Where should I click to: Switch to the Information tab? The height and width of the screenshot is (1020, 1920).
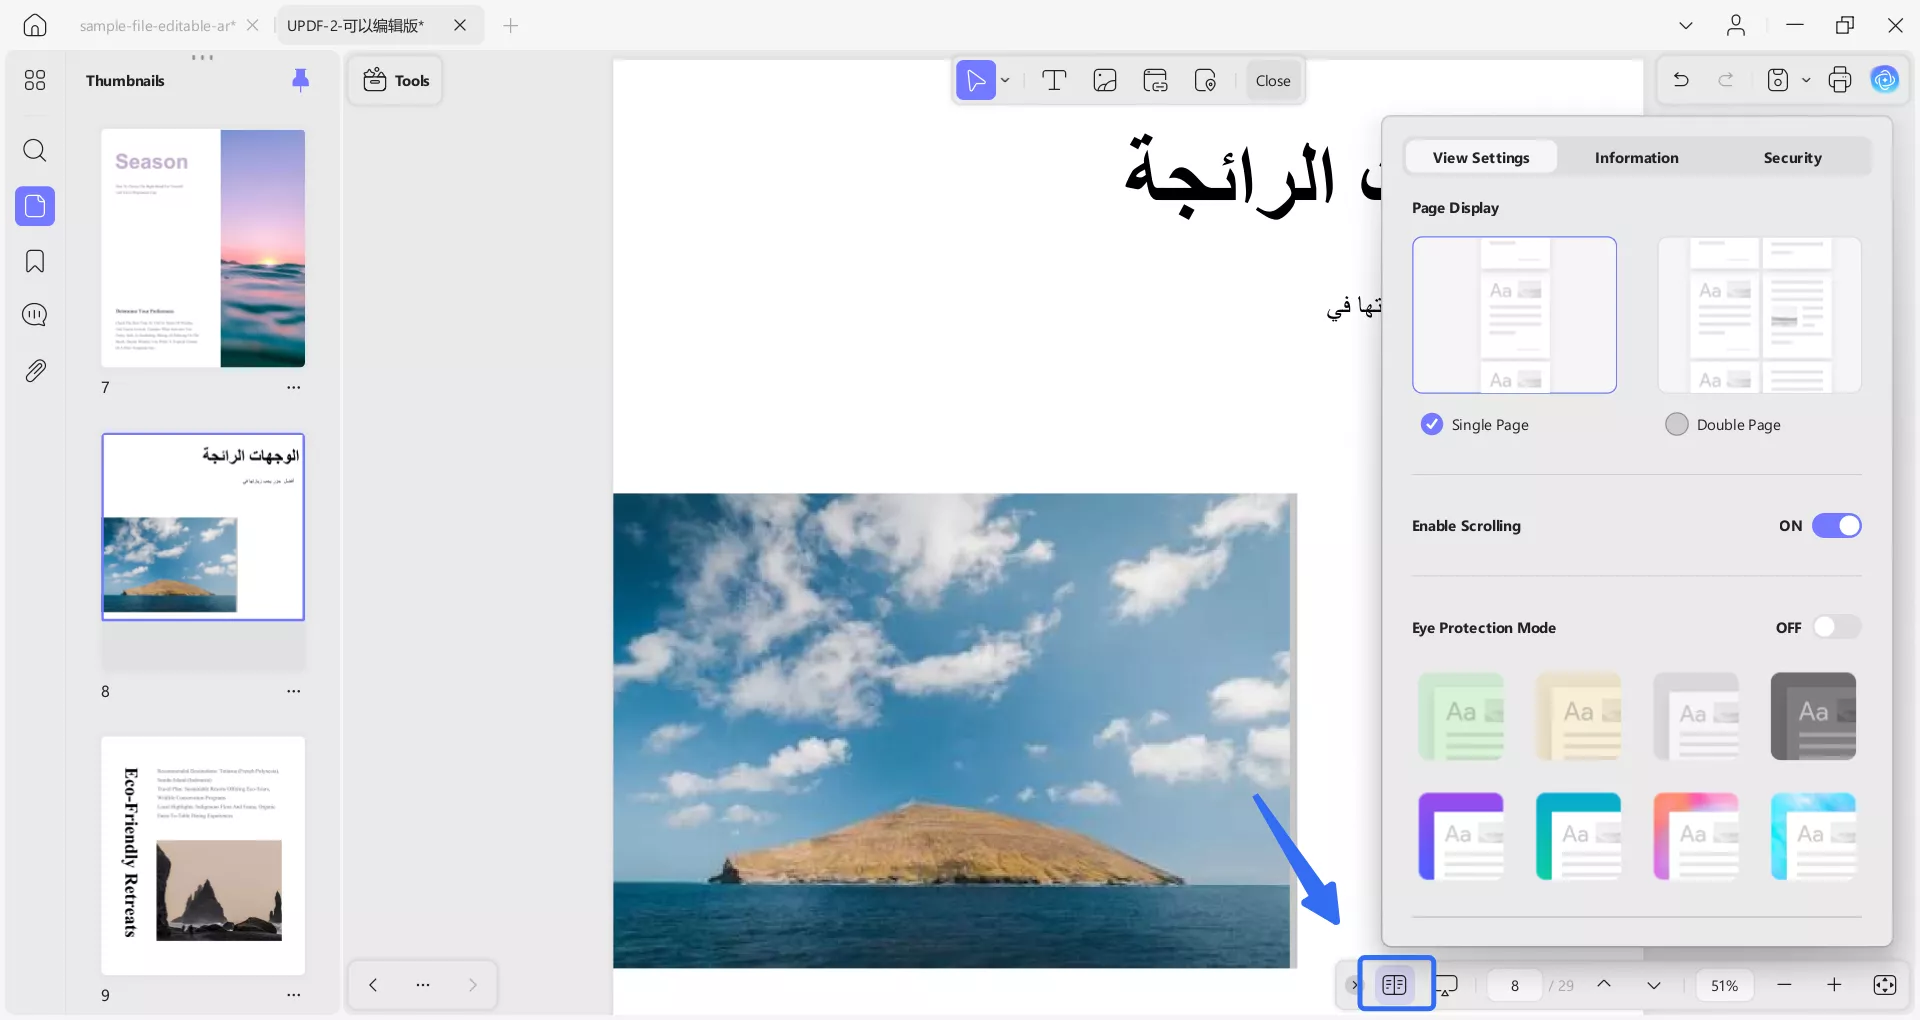1636,157
